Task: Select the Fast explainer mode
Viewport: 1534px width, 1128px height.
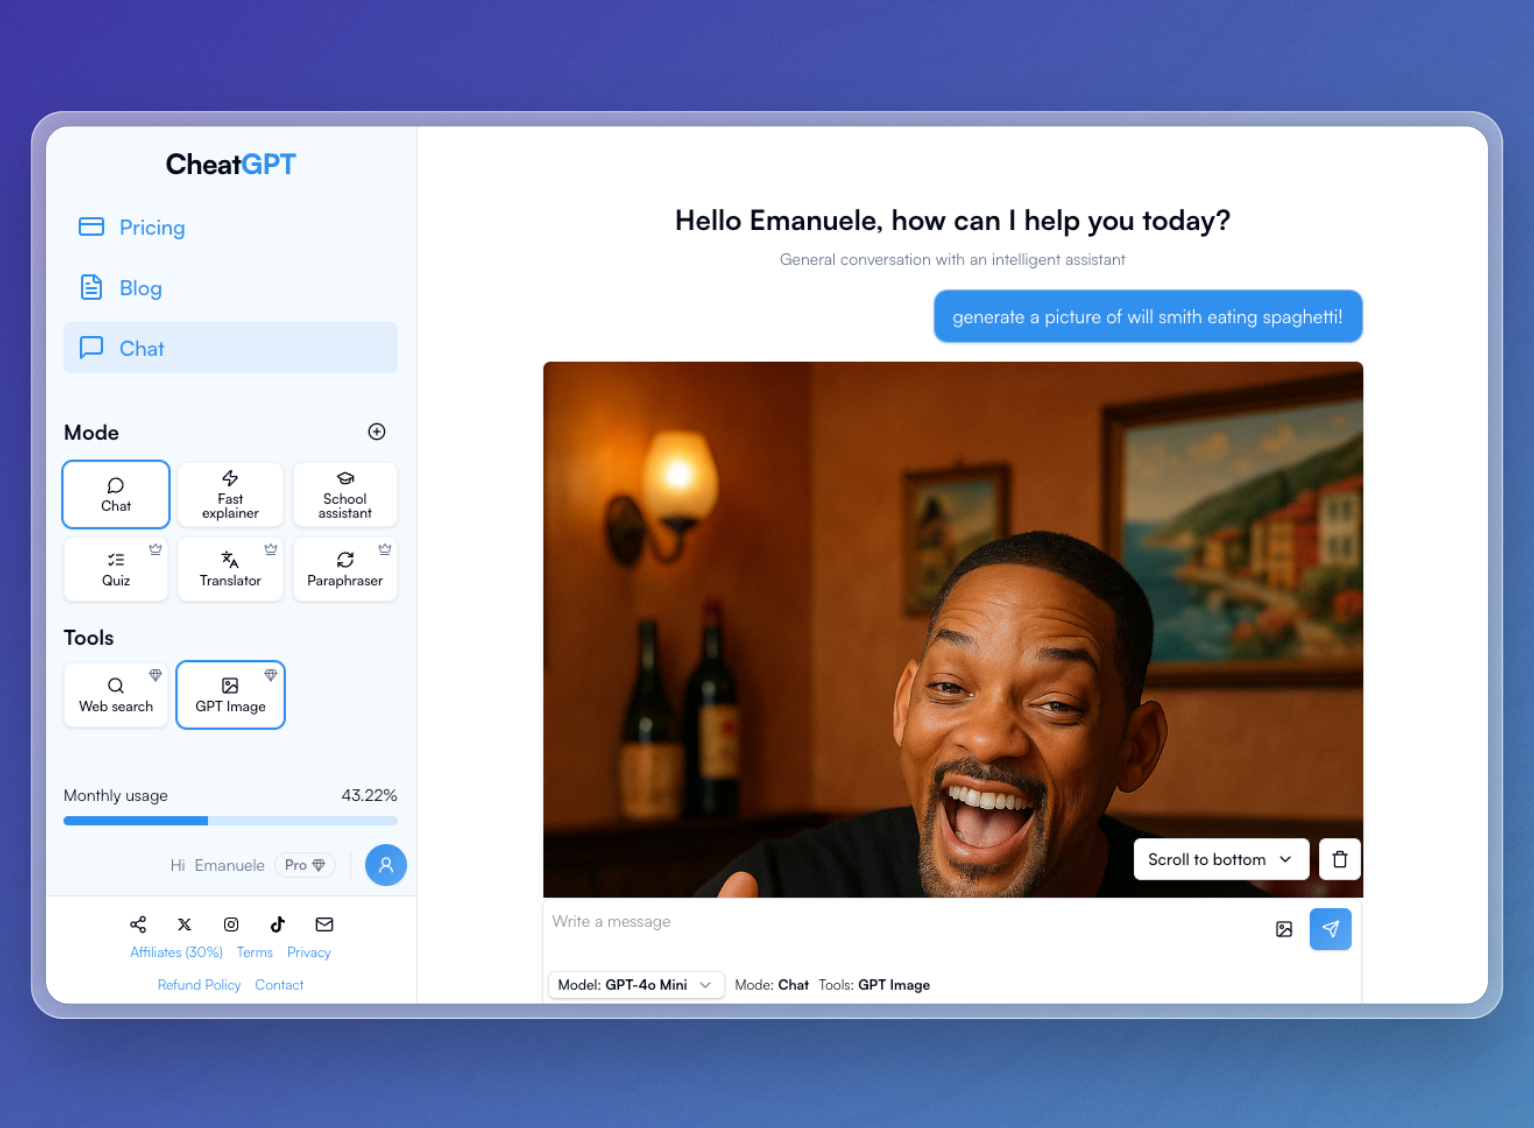Action: click(x=230, y=494)
